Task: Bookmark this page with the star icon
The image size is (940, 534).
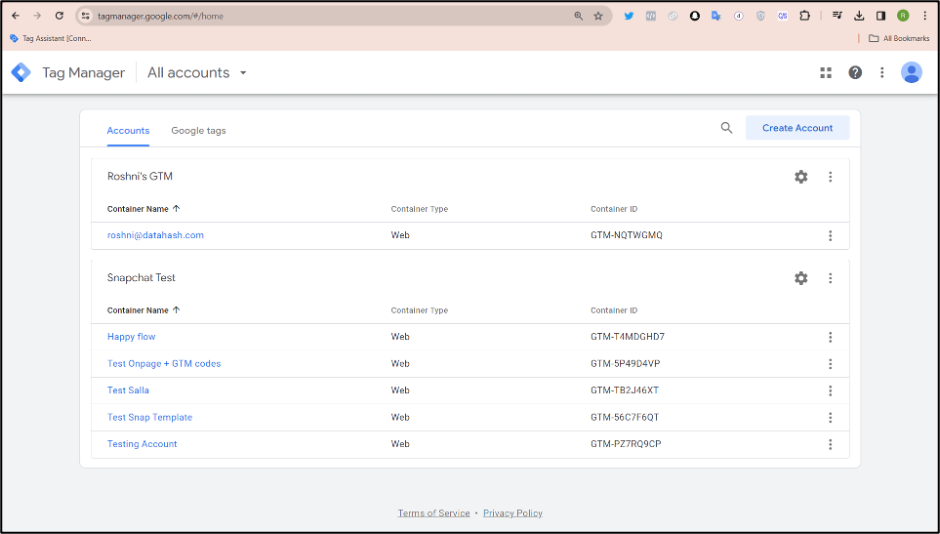Action: click(598, 16)
